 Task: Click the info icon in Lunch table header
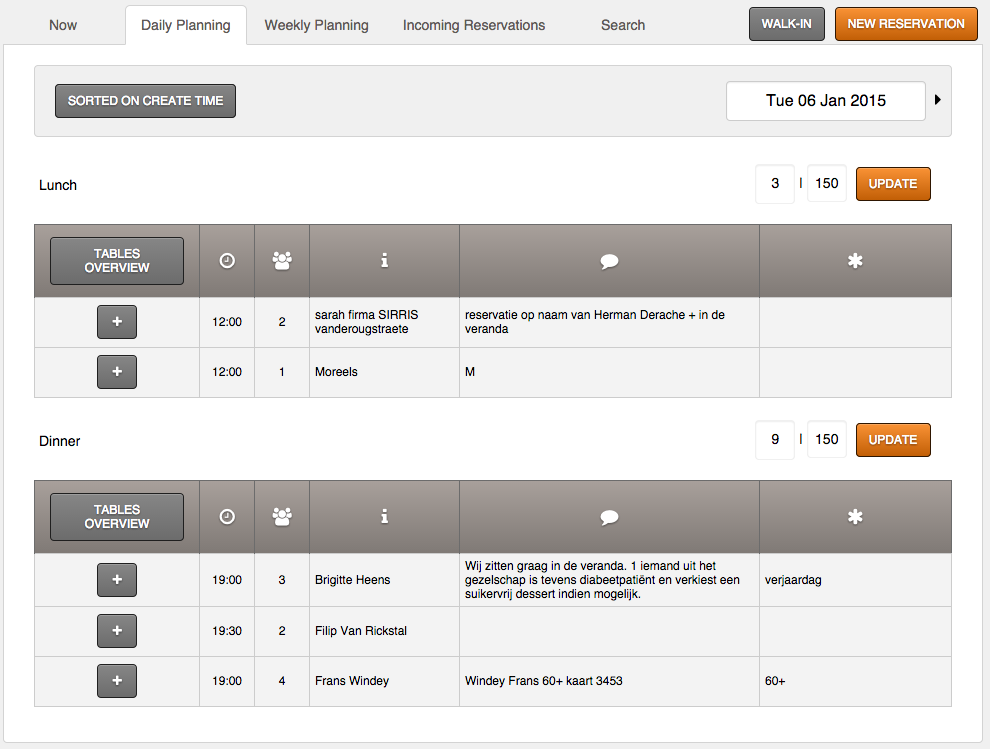click(x=384, y=261)
